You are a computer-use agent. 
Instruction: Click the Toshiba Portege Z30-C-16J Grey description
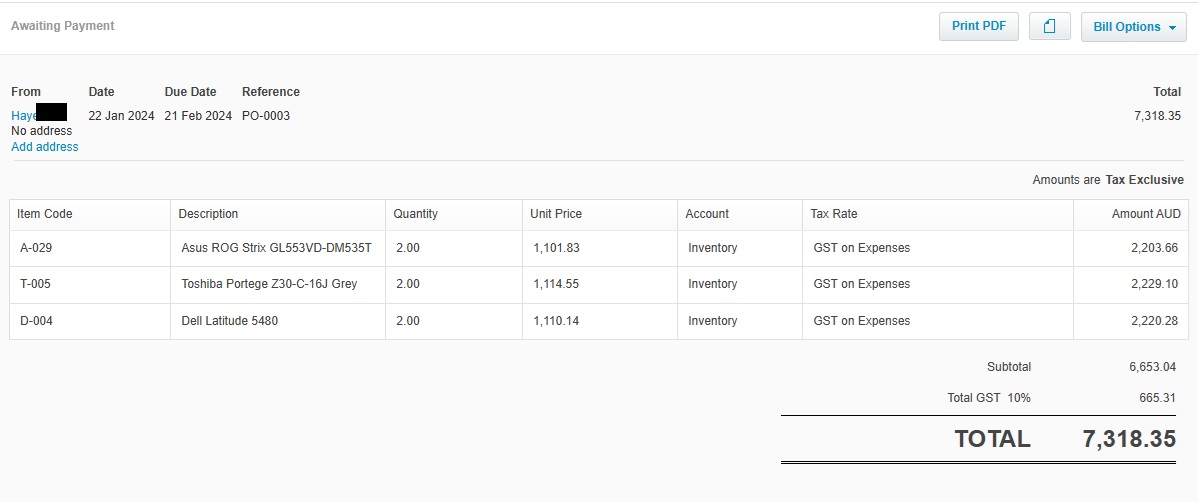click(x=269, y=284)
